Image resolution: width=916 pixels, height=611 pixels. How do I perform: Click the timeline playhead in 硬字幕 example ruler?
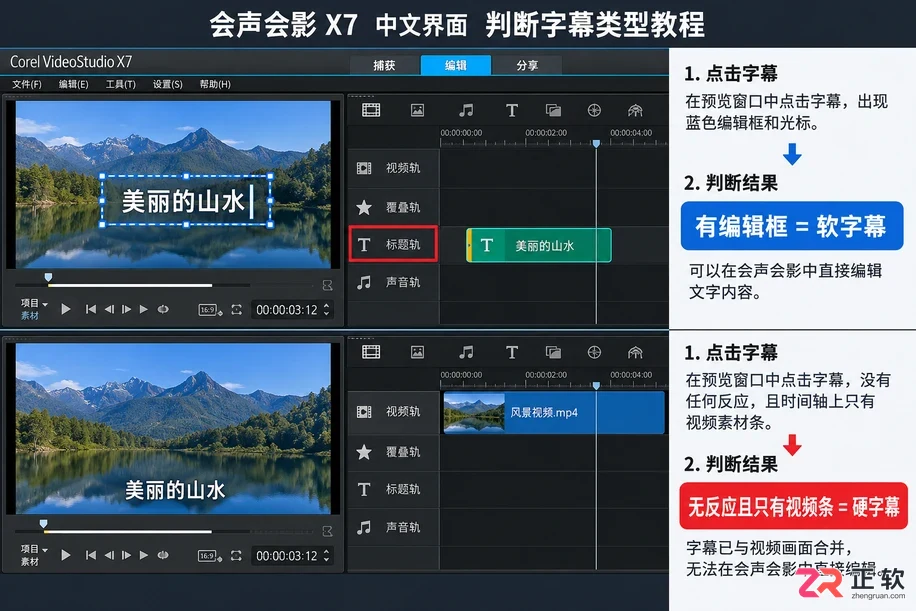pyautogui.click(x=596, y=386)
